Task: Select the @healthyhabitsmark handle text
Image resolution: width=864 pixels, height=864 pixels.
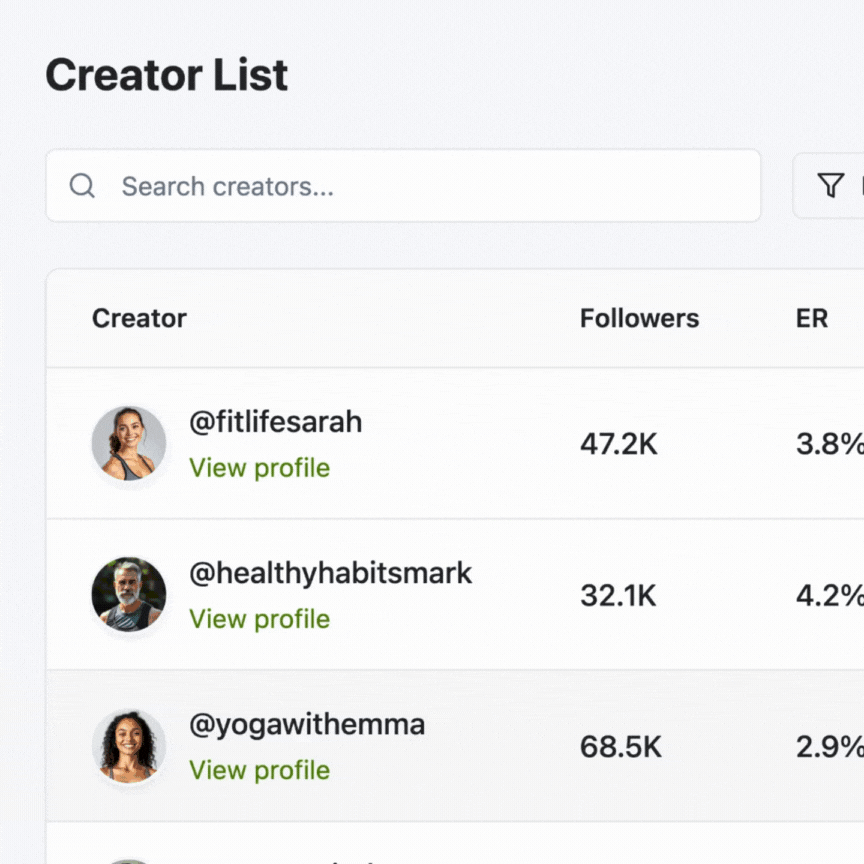Action: pos(330,573)
